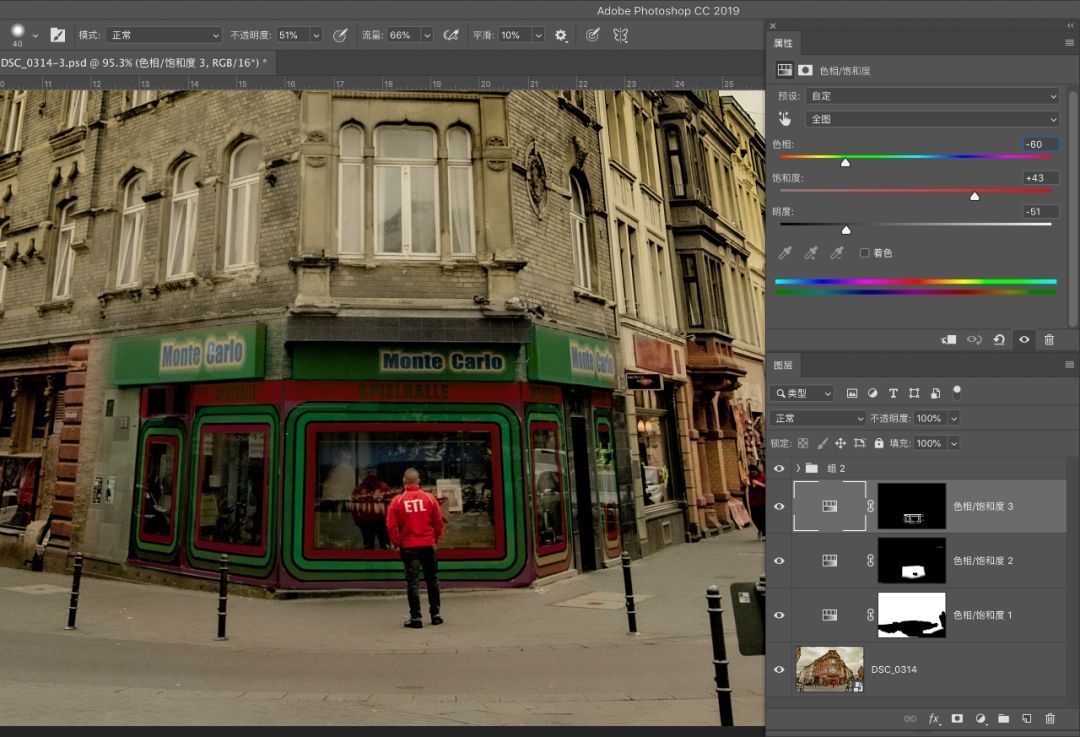This screenshot has width=1080, height=737.
Task: Select the DSC_0314-3.psd document tab
Action: pyautogui.click(x=134, y=63)
